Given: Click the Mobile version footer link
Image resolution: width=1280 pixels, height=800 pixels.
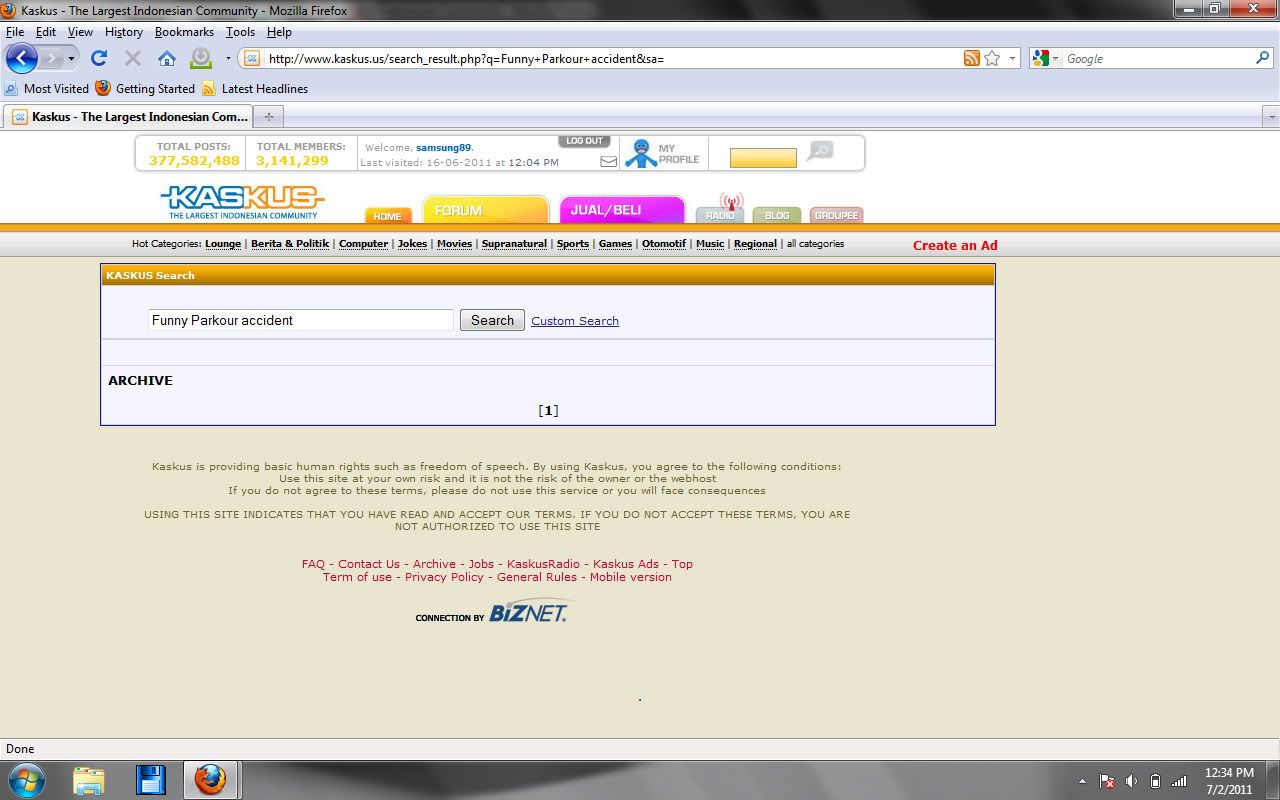Looking at the screenshot, I should [x=631, y=577].
